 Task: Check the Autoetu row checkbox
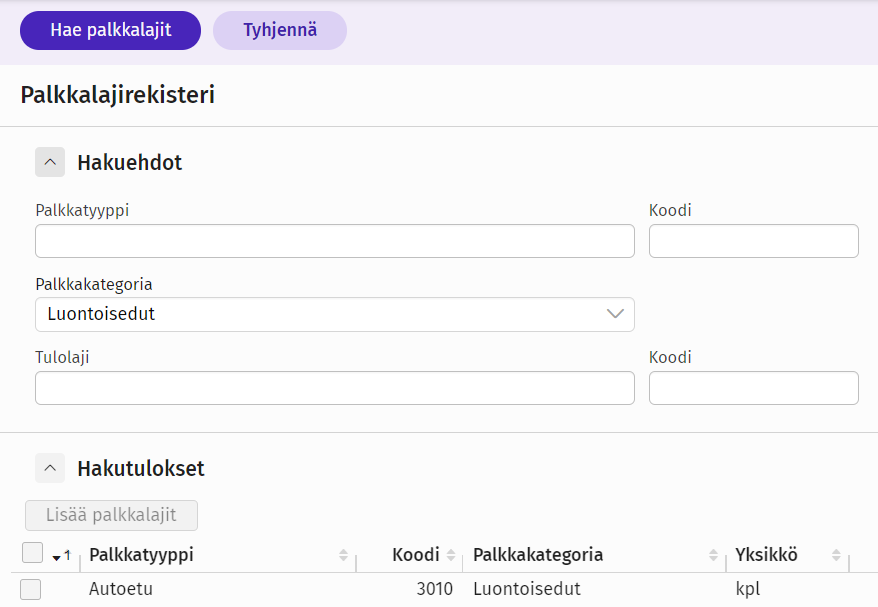pos(30,589)
